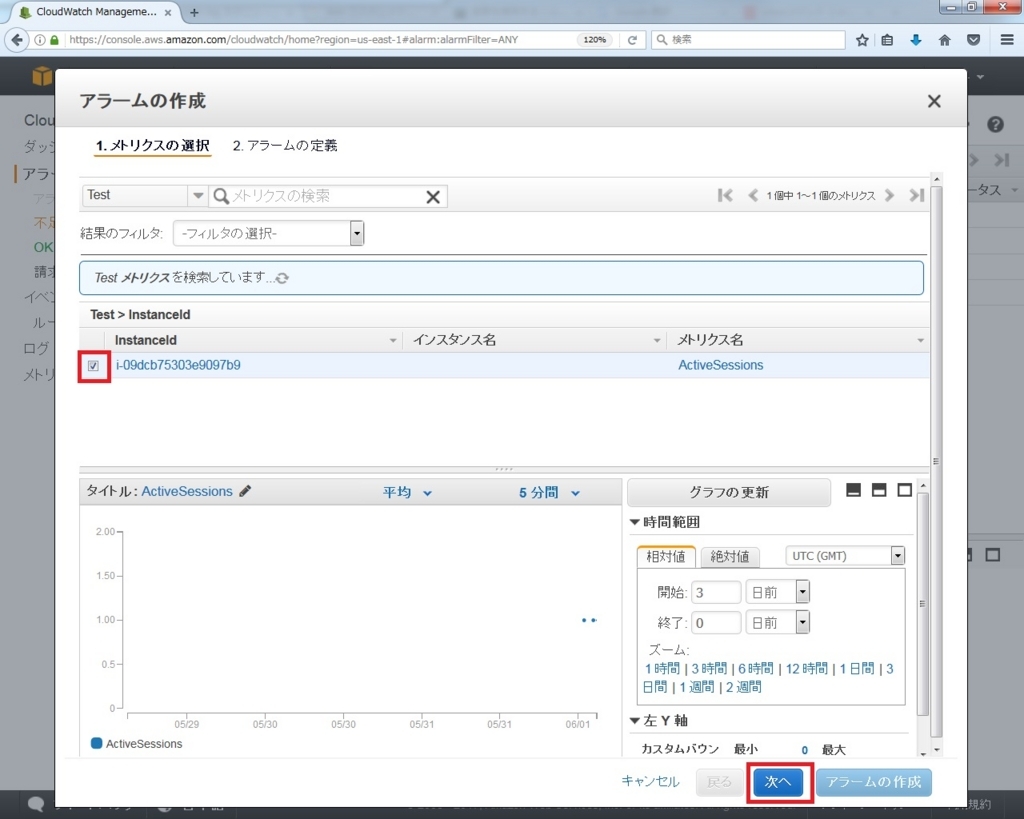Click the ActiveSessions legend color swatch

97,743
